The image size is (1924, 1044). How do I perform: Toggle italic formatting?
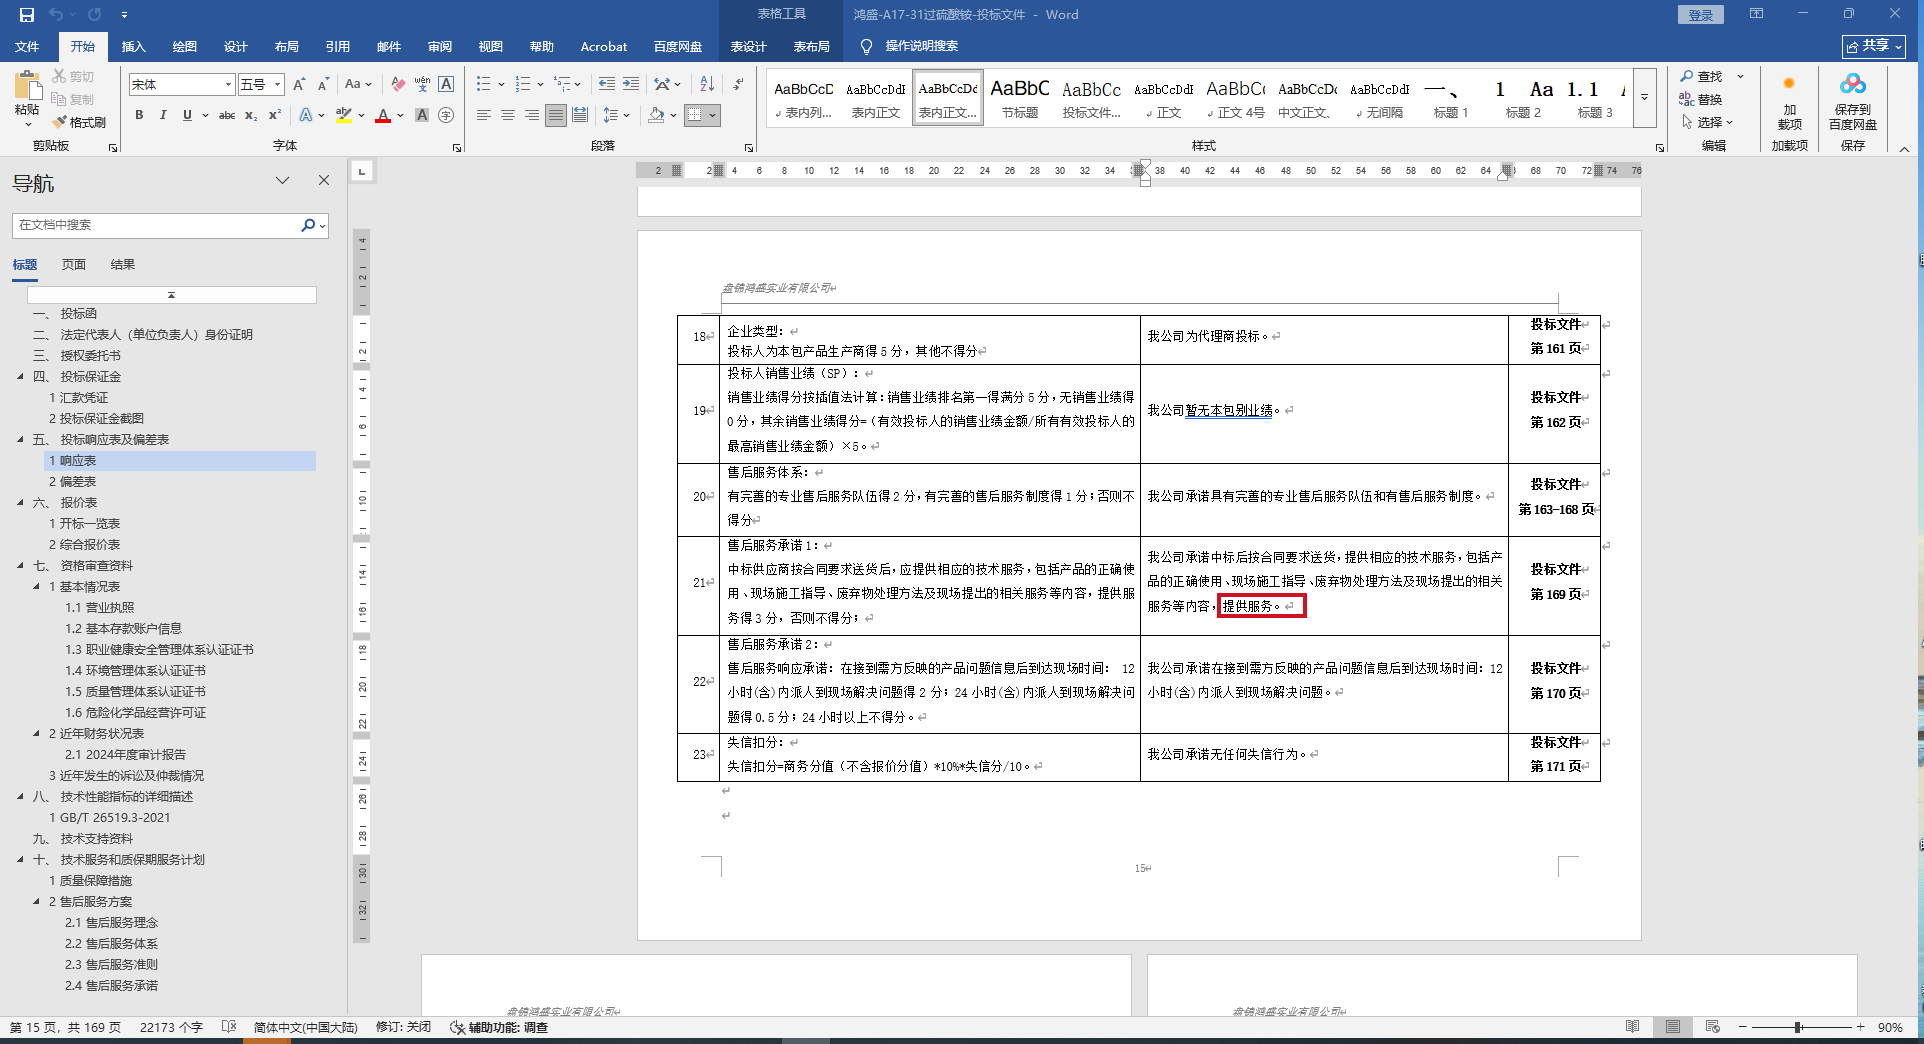pos(163,116)
